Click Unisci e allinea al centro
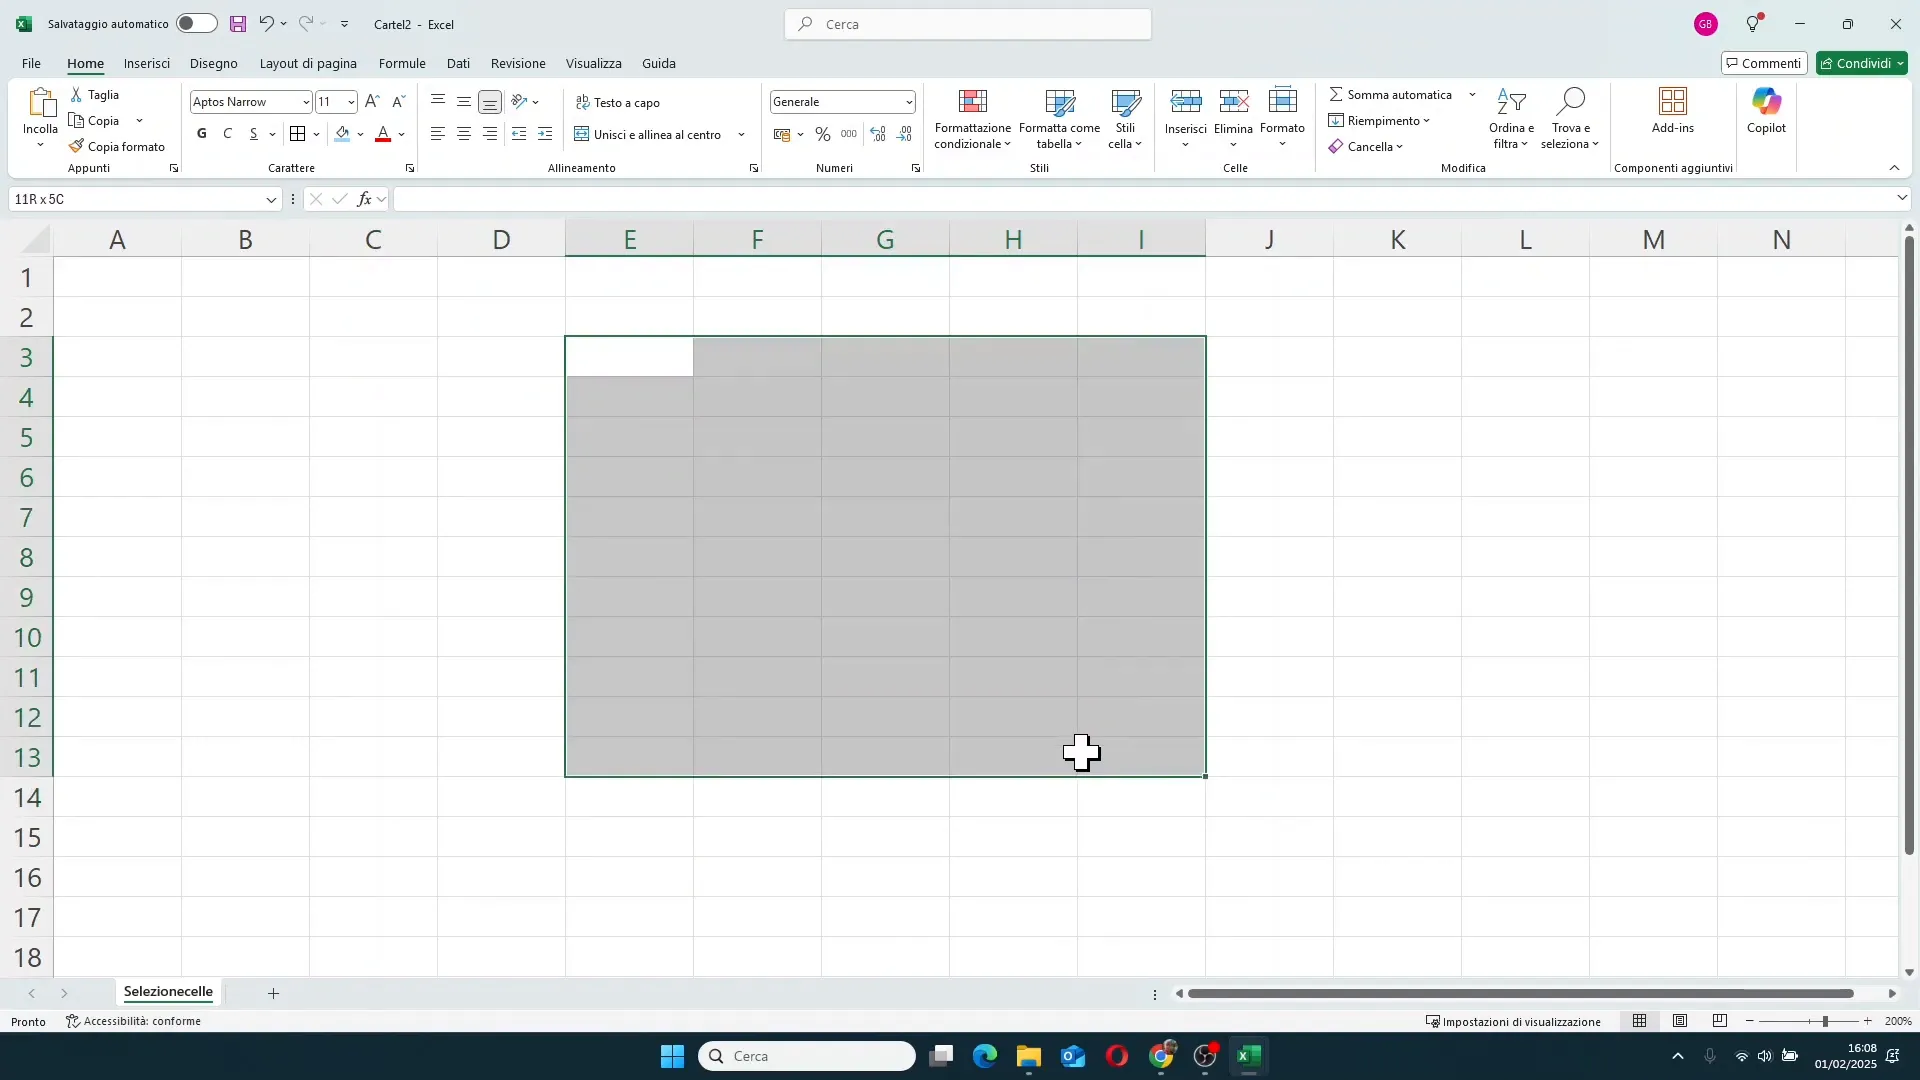Screen dimensions: 1920x1080 click(x=648, y=135)
